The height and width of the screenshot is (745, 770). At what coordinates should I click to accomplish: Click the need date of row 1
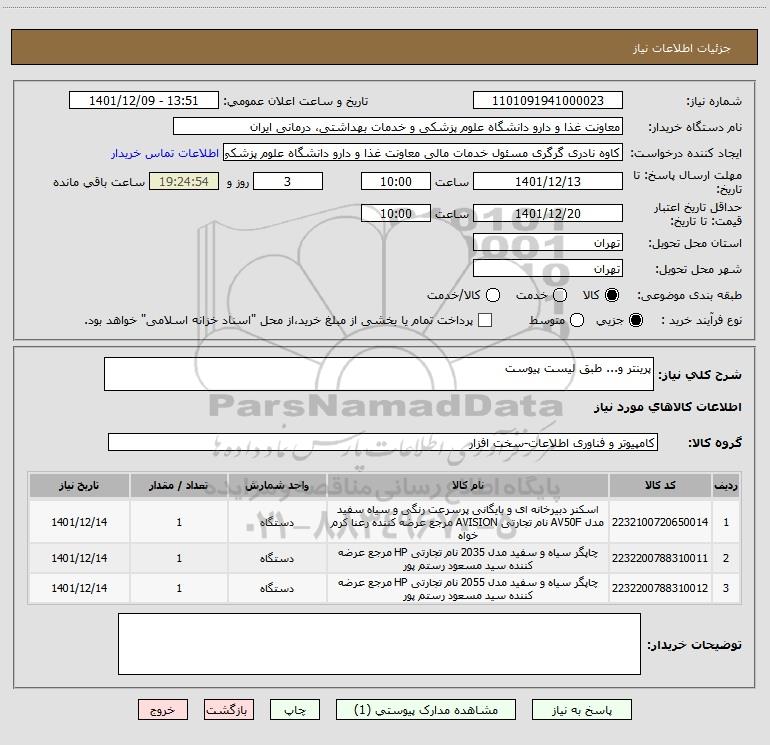(79, 522)
